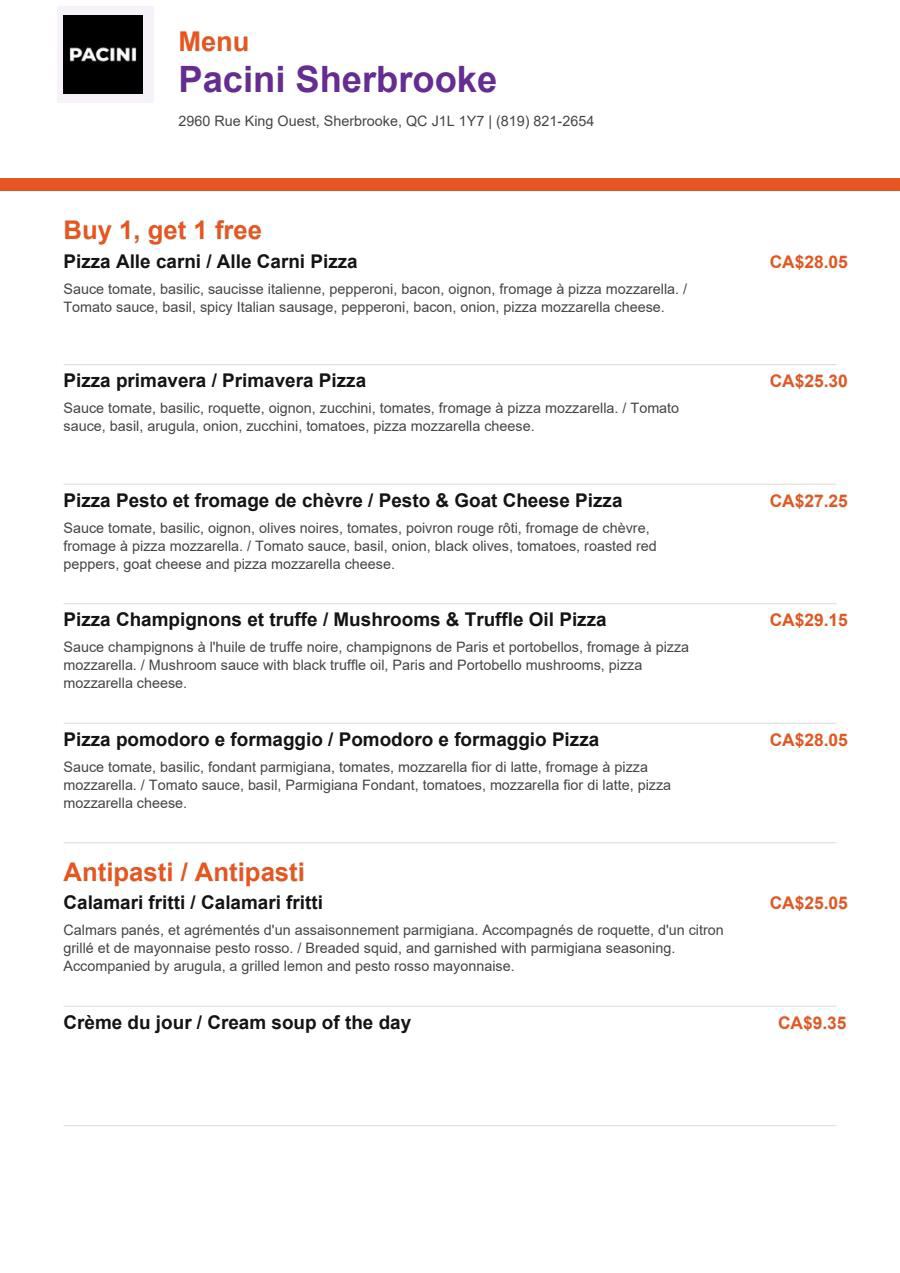The width and height of the screenshot is (900, 1273).
Task: Select Pomodoro e formaggio Pizza item
Action: click(331, 740)
